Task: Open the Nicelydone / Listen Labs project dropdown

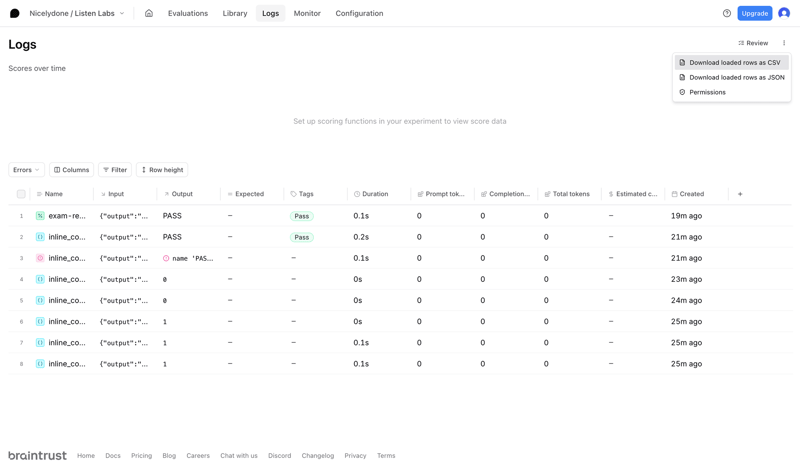Action: [77, 13]
